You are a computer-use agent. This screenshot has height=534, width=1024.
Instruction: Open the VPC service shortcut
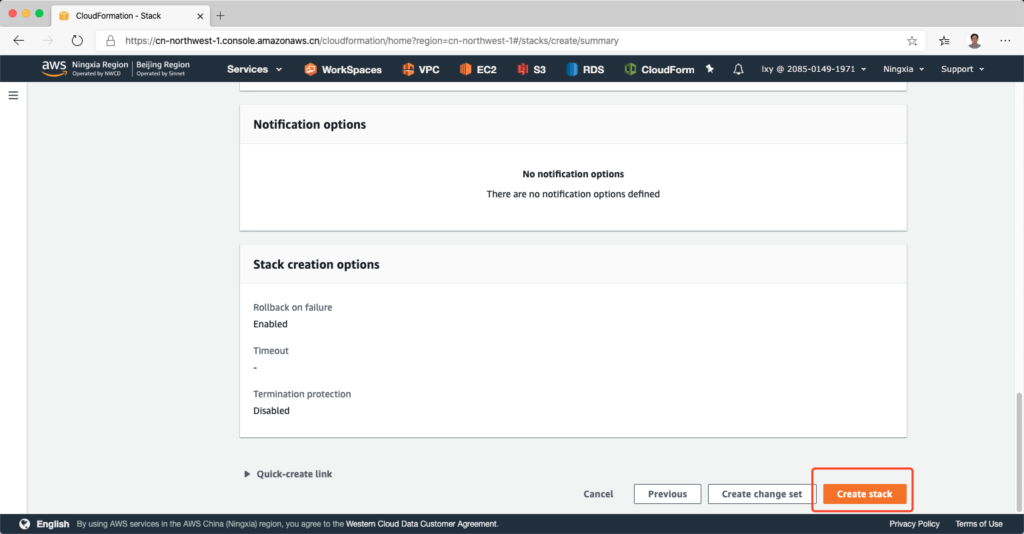[420, 70]
